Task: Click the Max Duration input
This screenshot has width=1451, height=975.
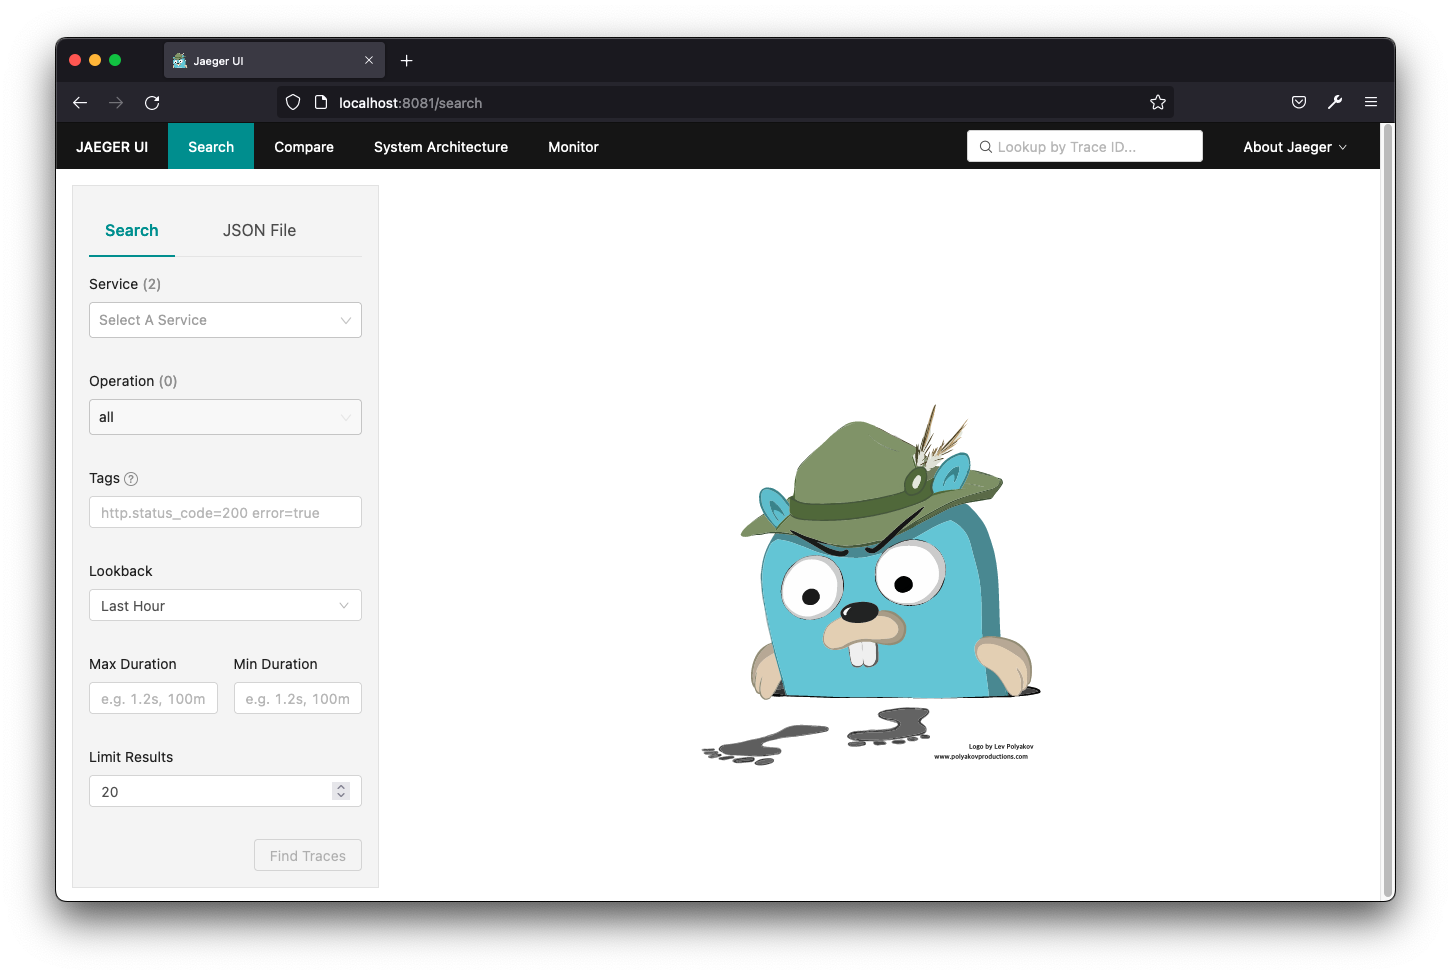Action: point(153,698)
